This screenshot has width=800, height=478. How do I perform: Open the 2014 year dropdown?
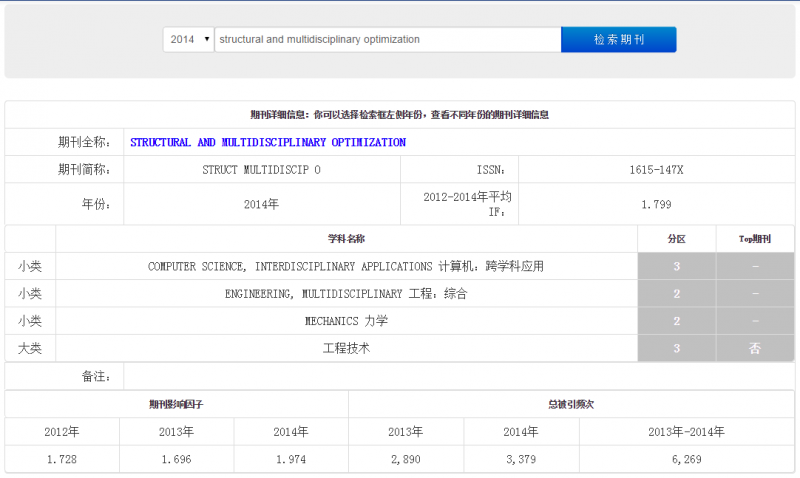[188, 39]
